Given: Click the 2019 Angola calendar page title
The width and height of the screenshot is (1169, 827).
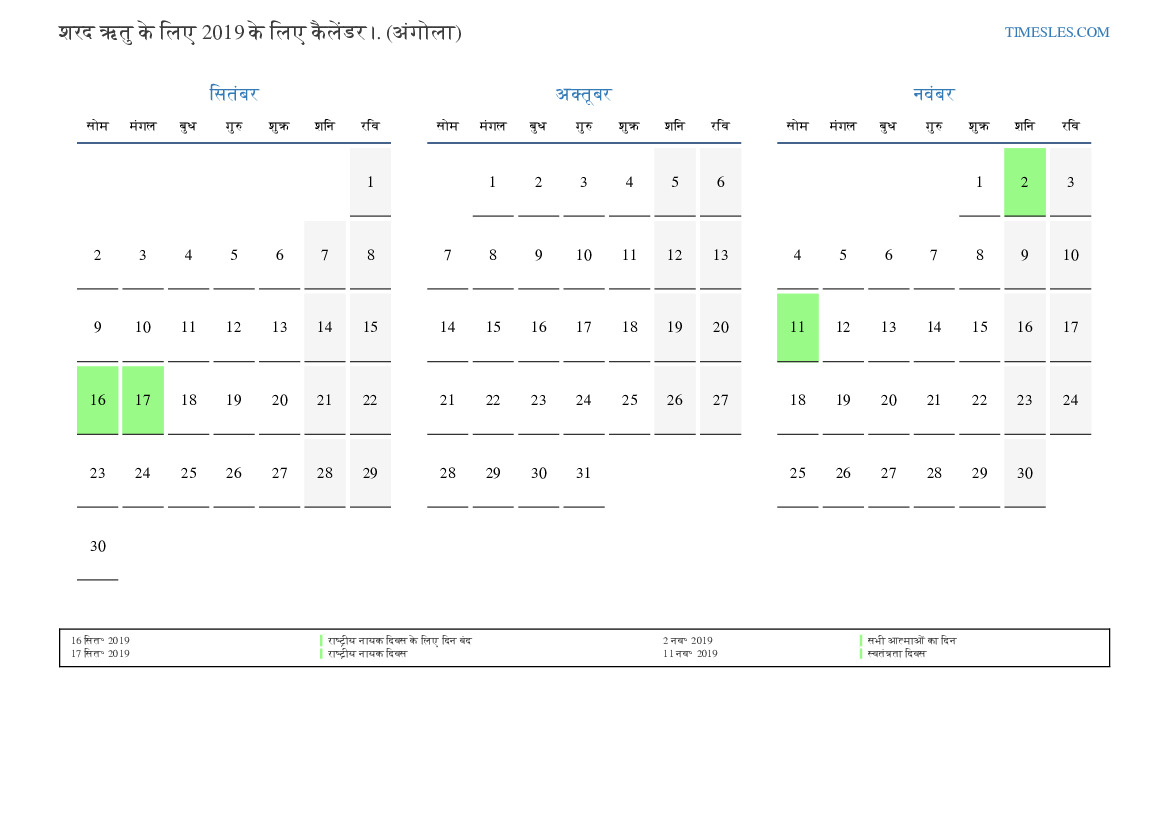Looking at the screenshot, I should [260, 33].
